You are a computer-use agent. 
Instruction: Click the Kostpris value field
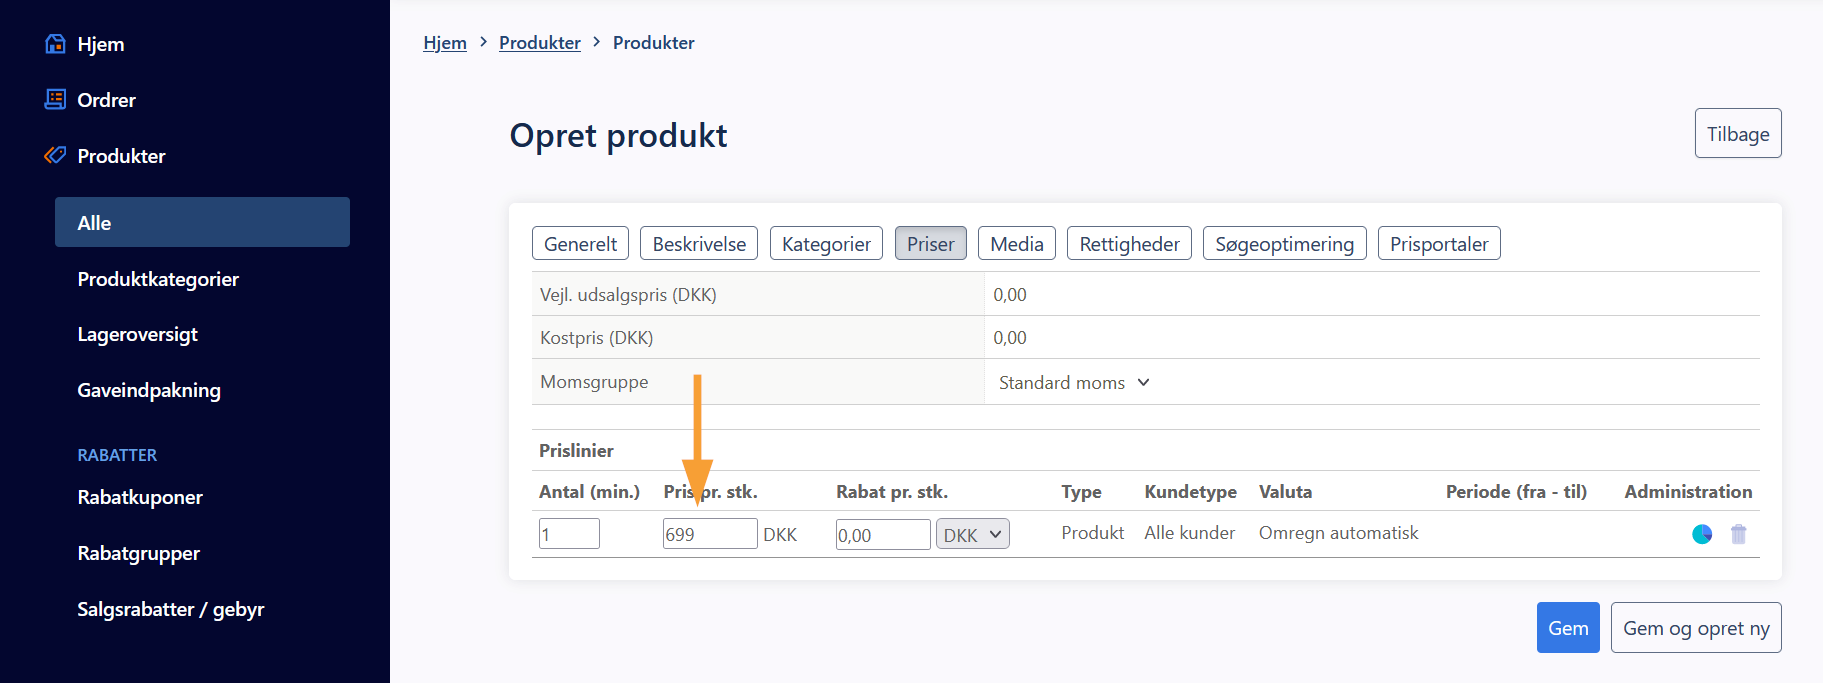(1372, 337)
